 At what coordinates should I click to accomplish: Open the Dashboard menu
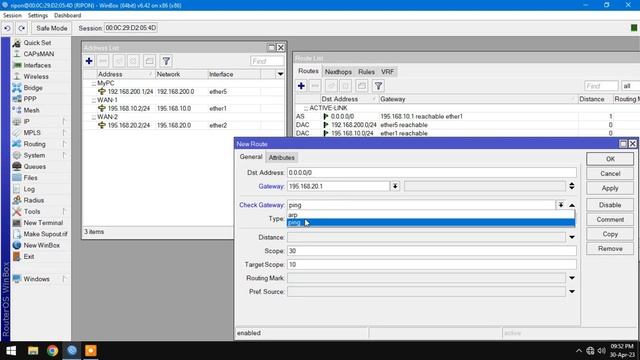pyautogui.click(x=67, y=16)
